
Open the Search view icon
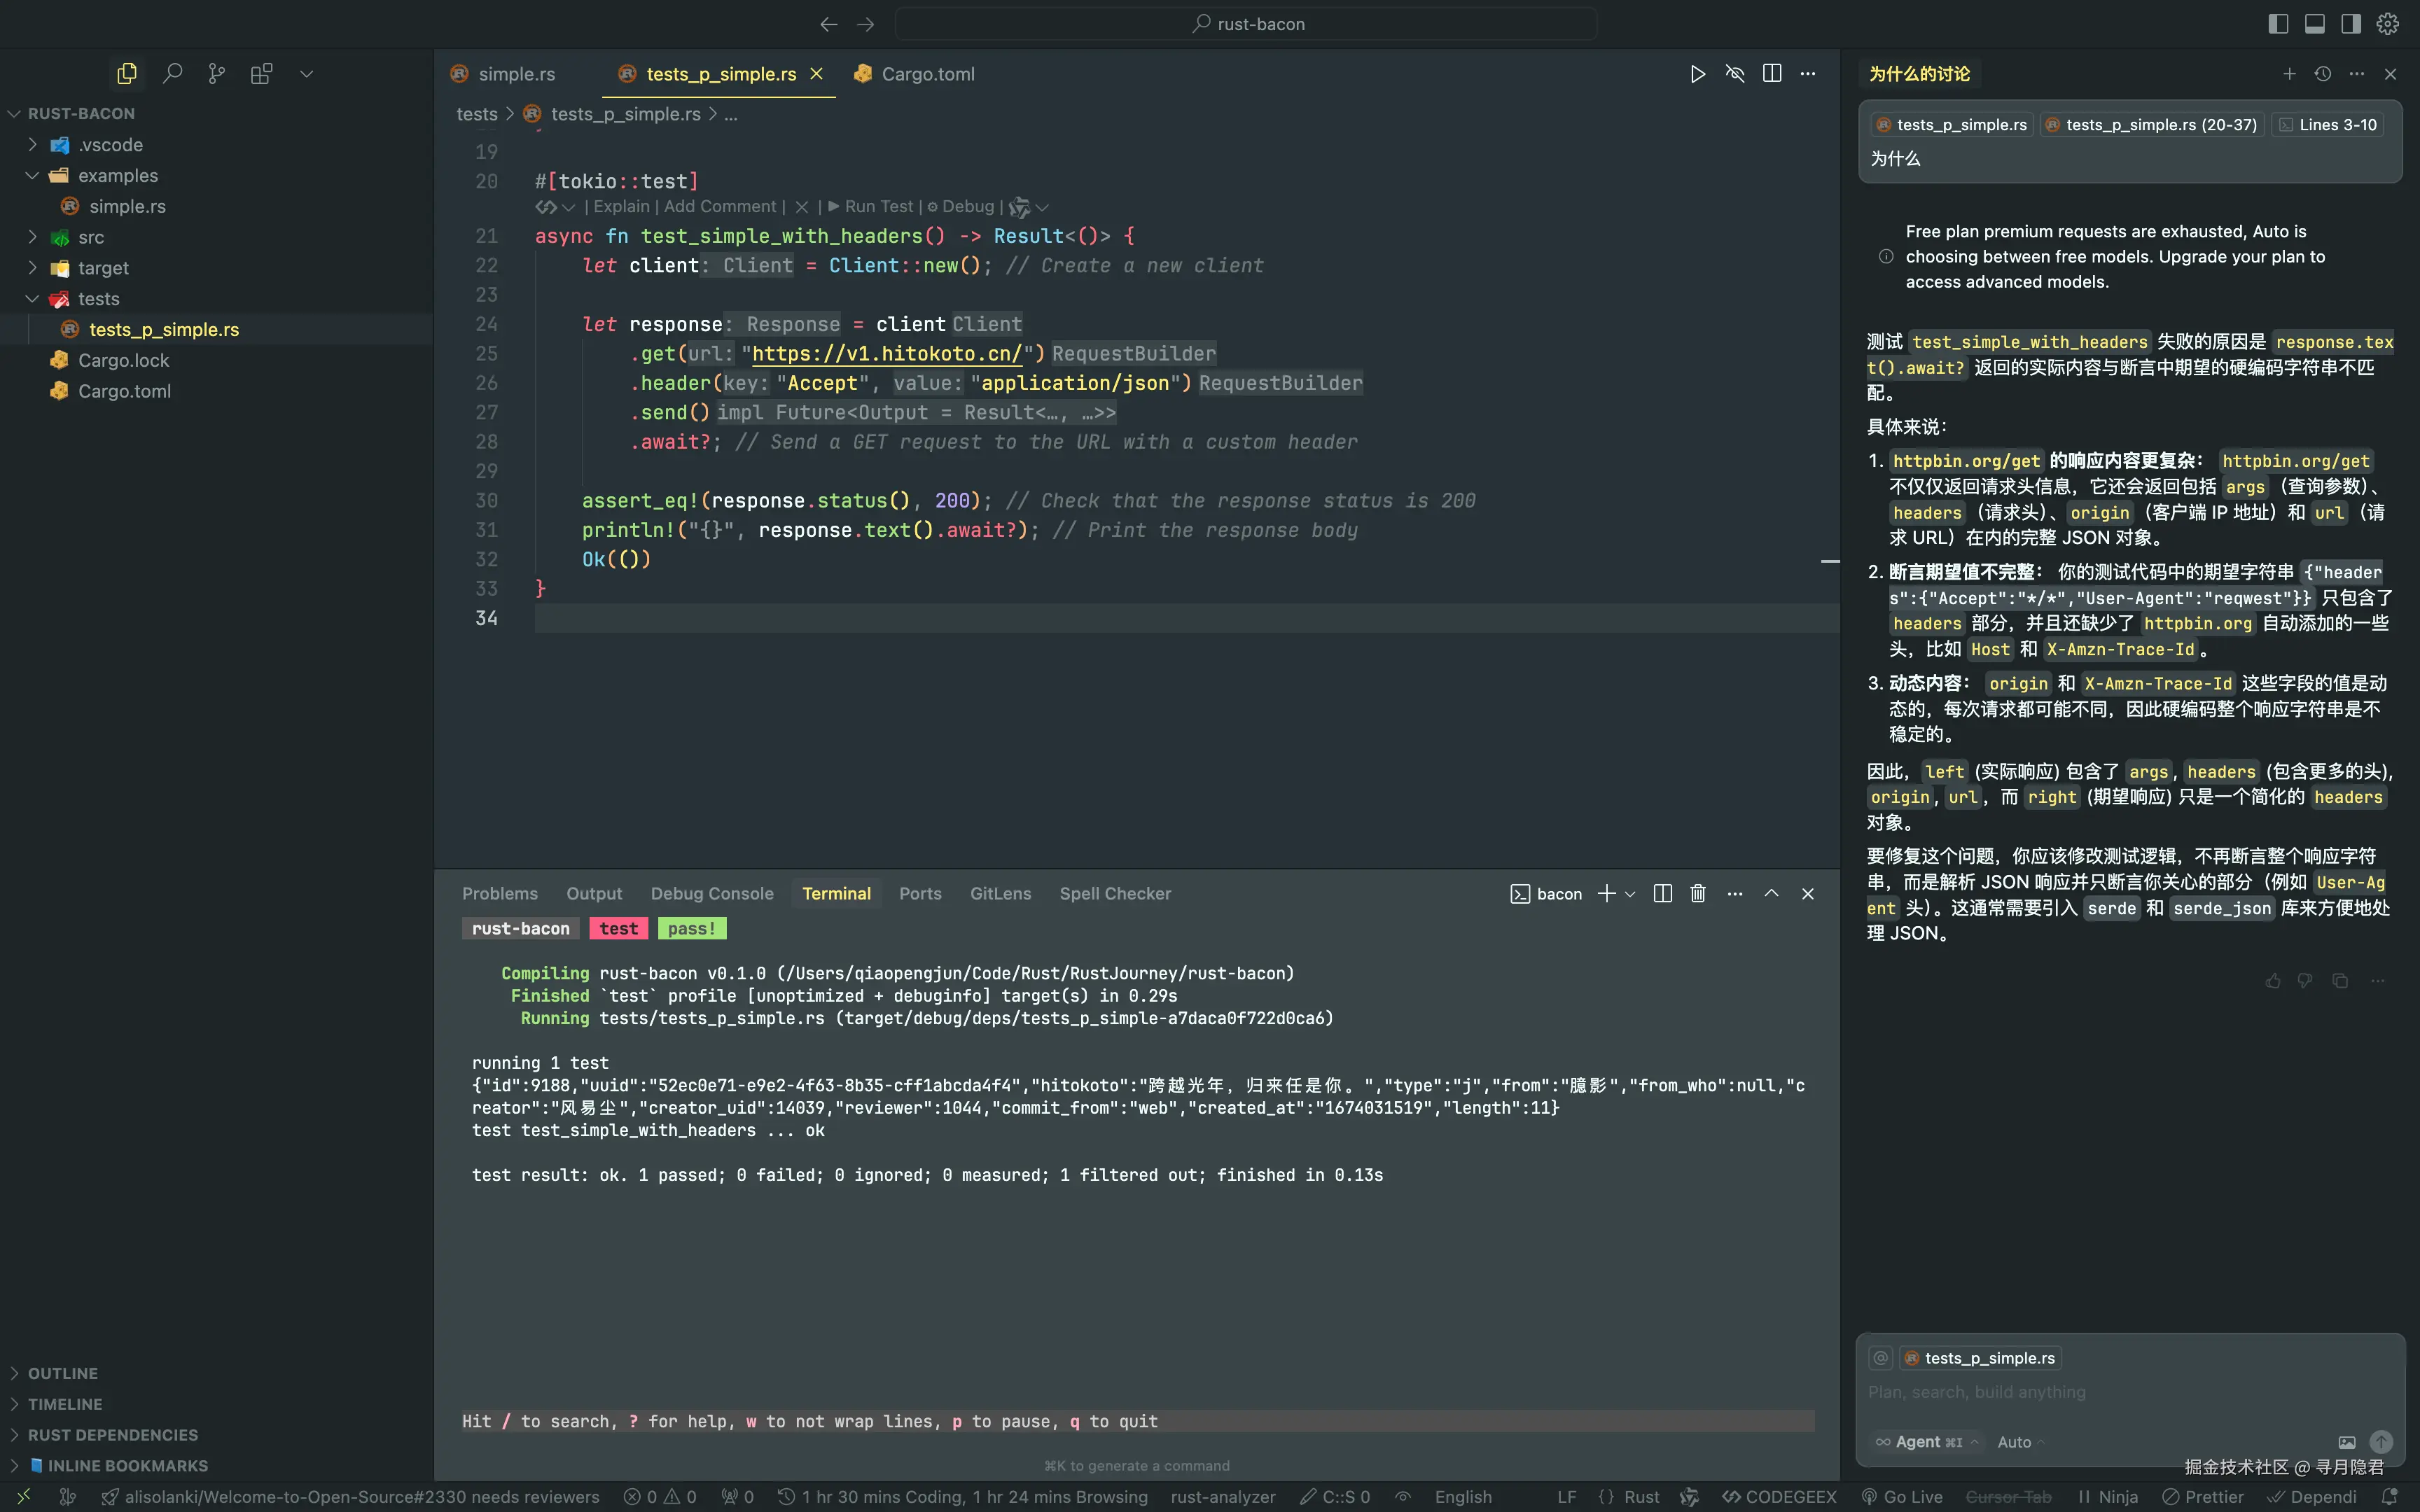(x=172, y=73)
